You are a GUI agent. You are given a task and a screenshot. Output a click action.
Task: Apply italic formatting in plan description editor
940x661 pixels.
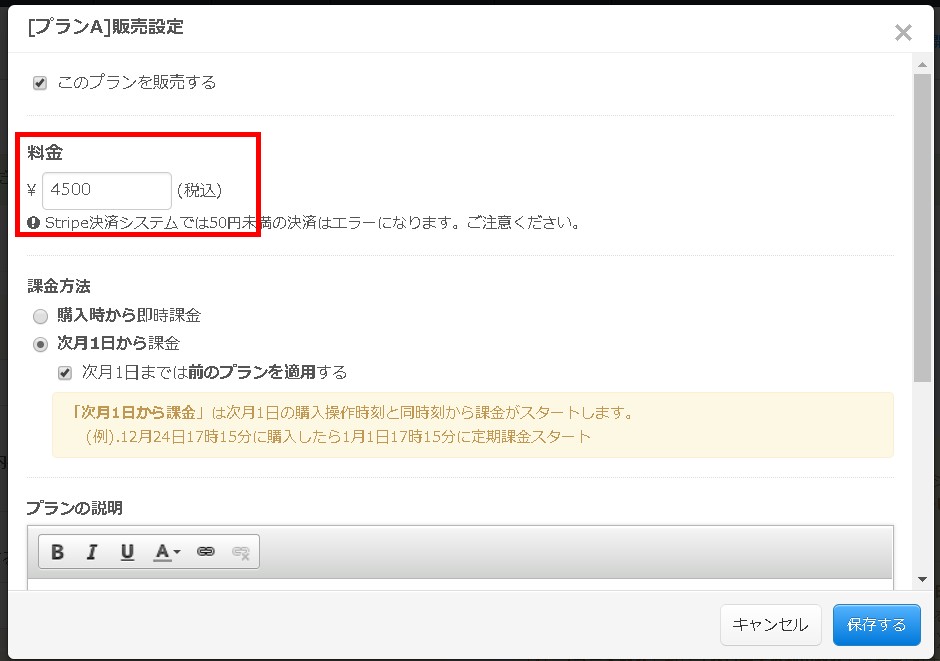[92, 551]
